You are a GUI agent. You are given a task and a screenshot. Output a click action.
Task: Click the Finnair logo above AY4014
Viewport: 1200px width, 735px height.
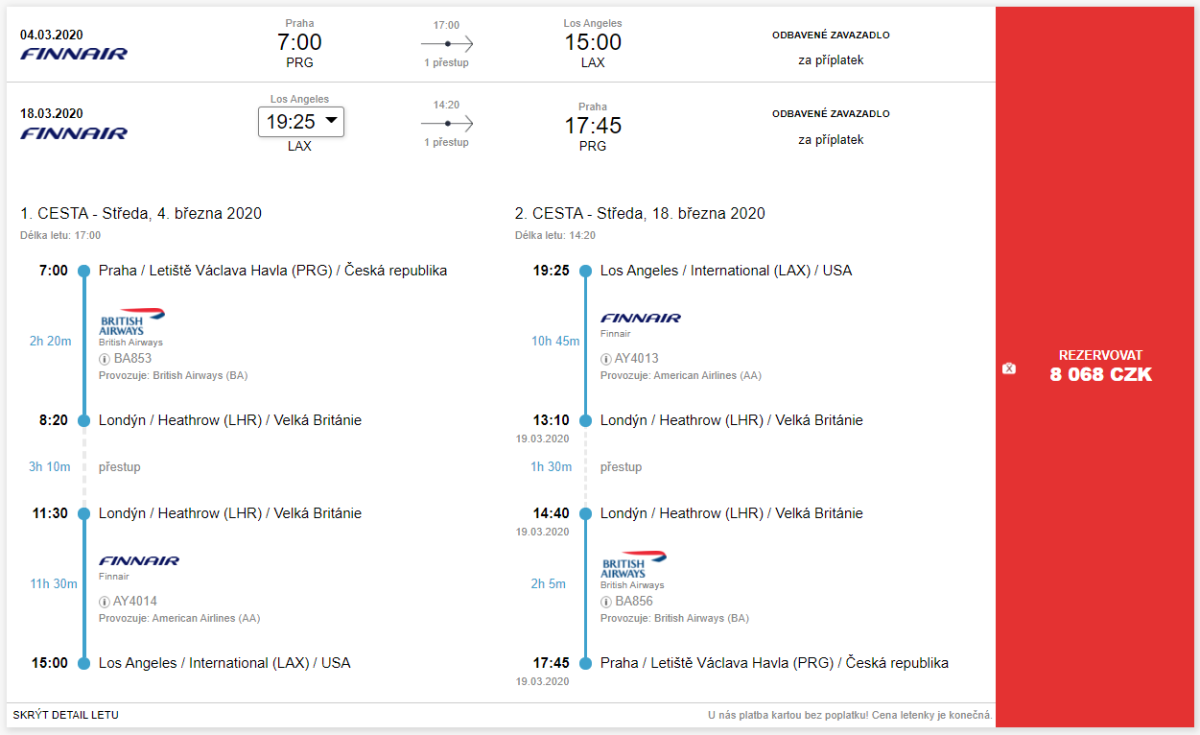139,561
